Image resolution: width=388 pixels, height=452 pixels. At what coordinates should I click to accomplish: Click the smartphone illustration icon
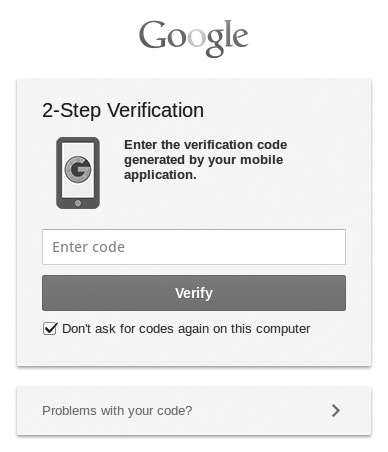(x=78, y=173)
